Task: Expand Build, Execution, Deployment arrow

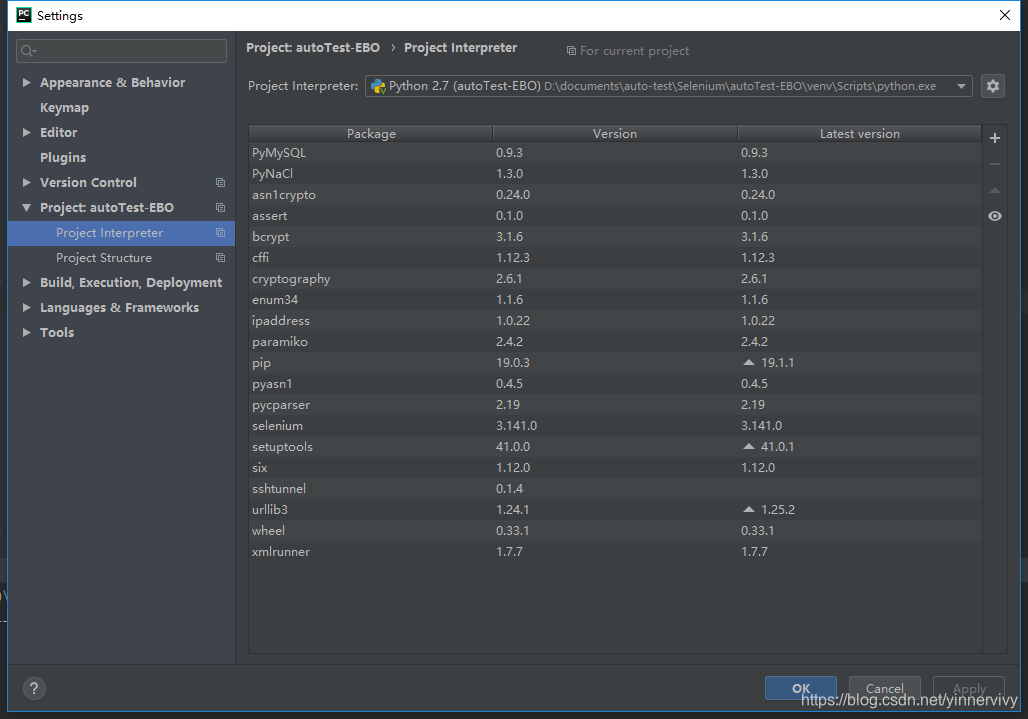Action: (27, 282)
